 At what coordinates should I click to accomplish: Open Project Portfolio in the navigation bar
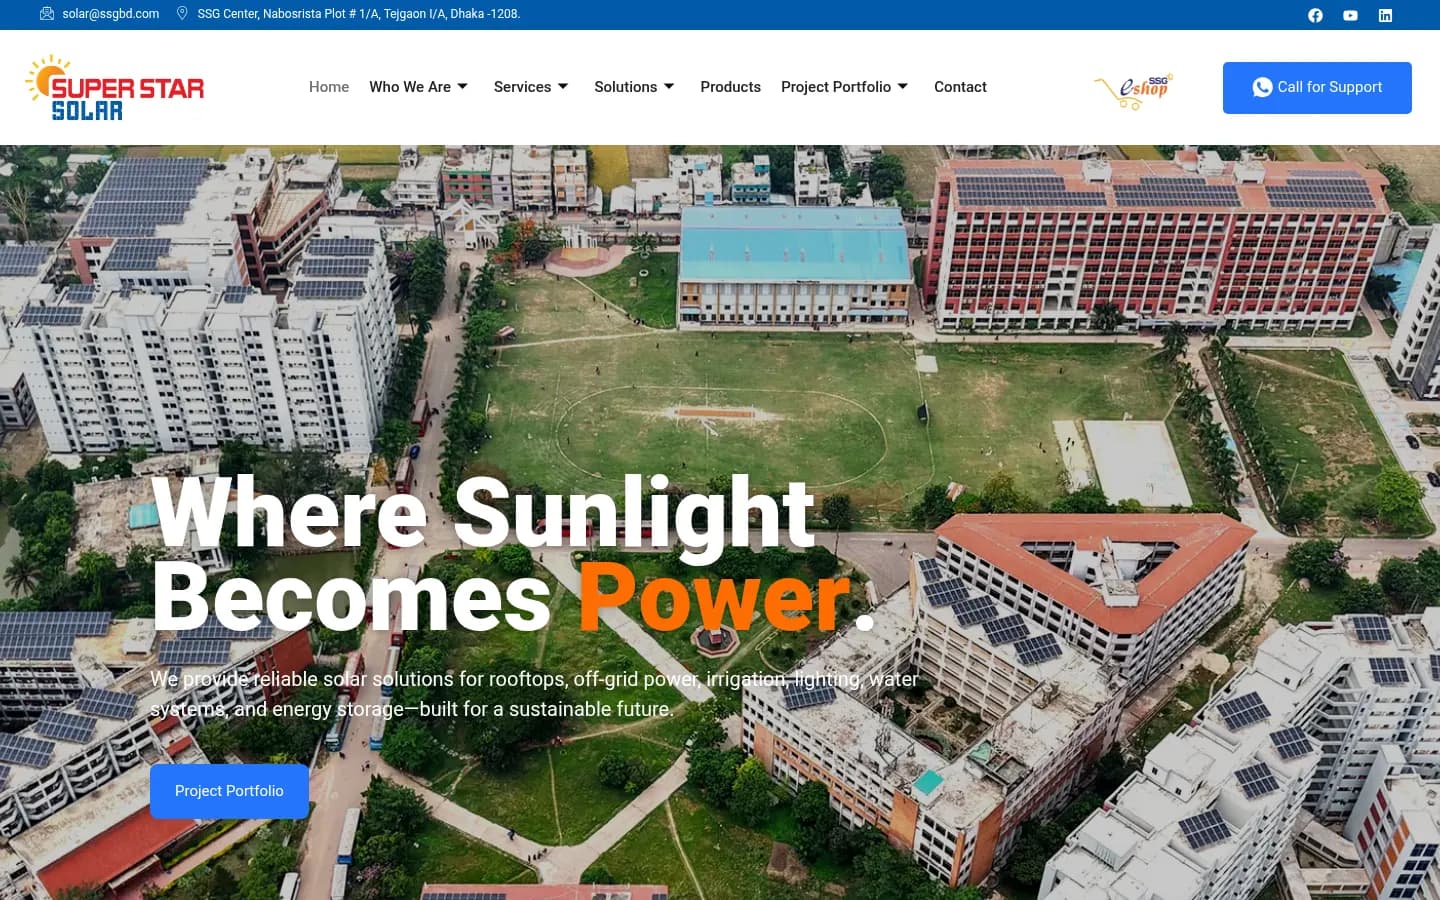(836, 87)
